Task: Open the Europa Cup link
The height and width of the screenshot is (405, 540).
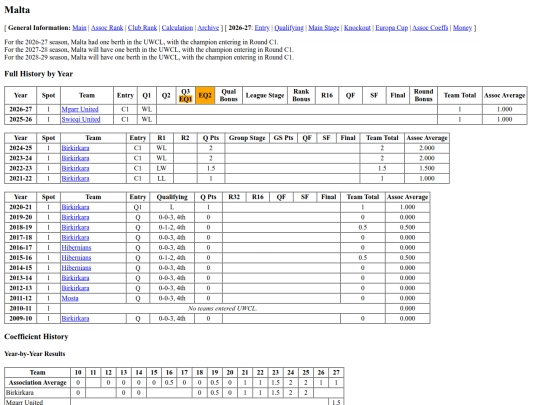Action: pos(392,28)
